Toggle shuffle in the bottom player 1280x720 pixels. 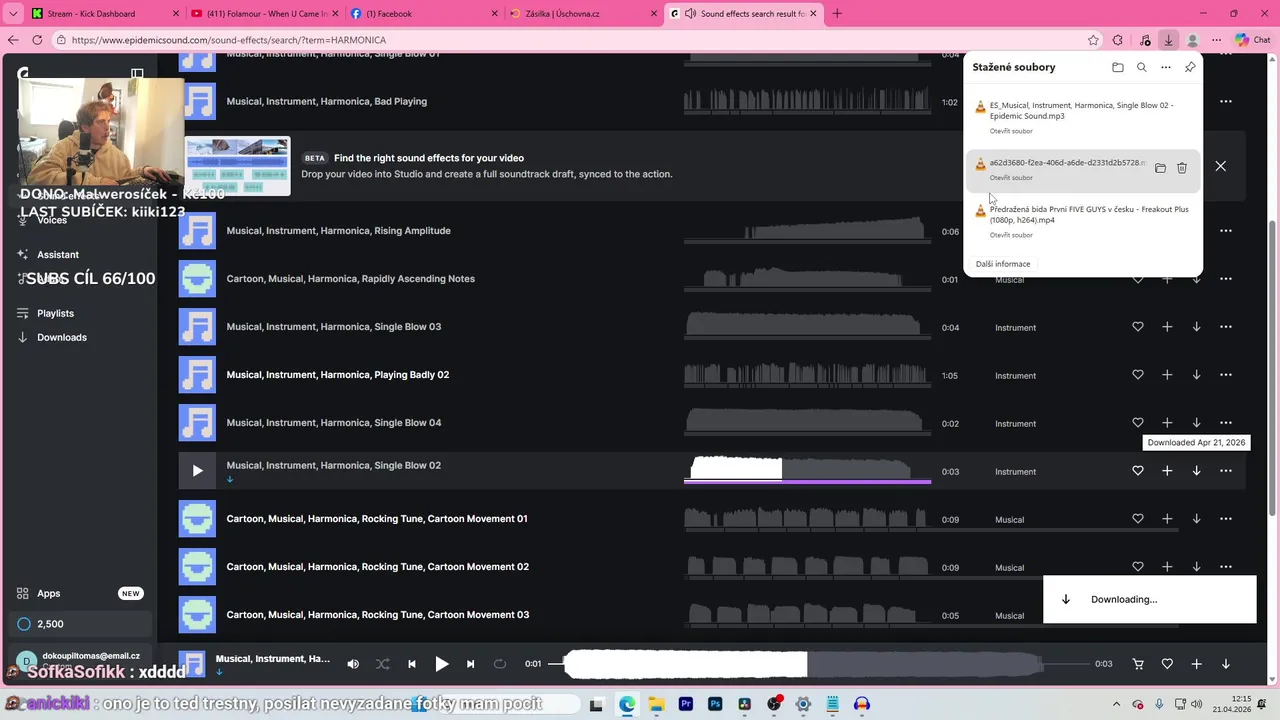pyautogui.click(x=382, y=664)
